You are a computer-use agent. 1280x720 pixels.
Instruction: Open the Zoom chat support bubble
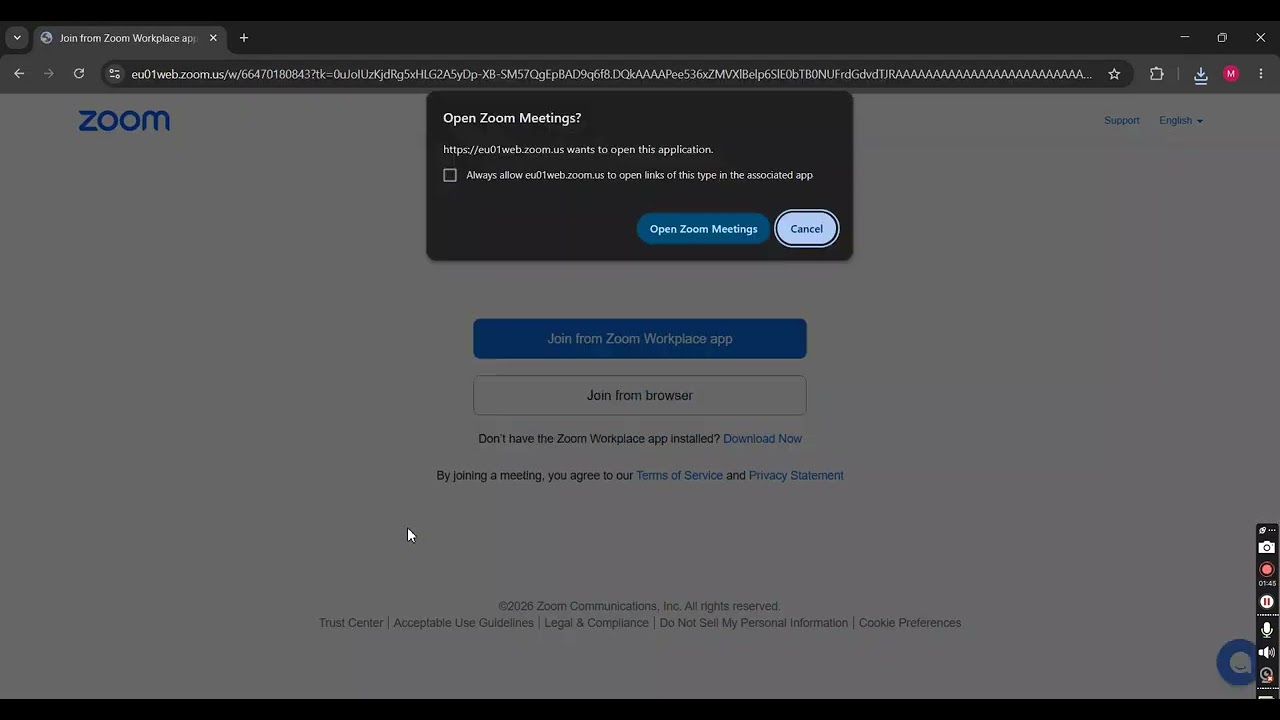click(1238, 662)
